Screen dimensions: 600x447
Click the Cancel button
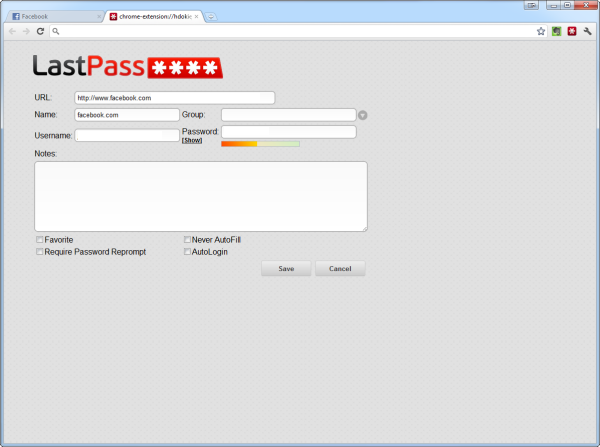tap(340, 269)
